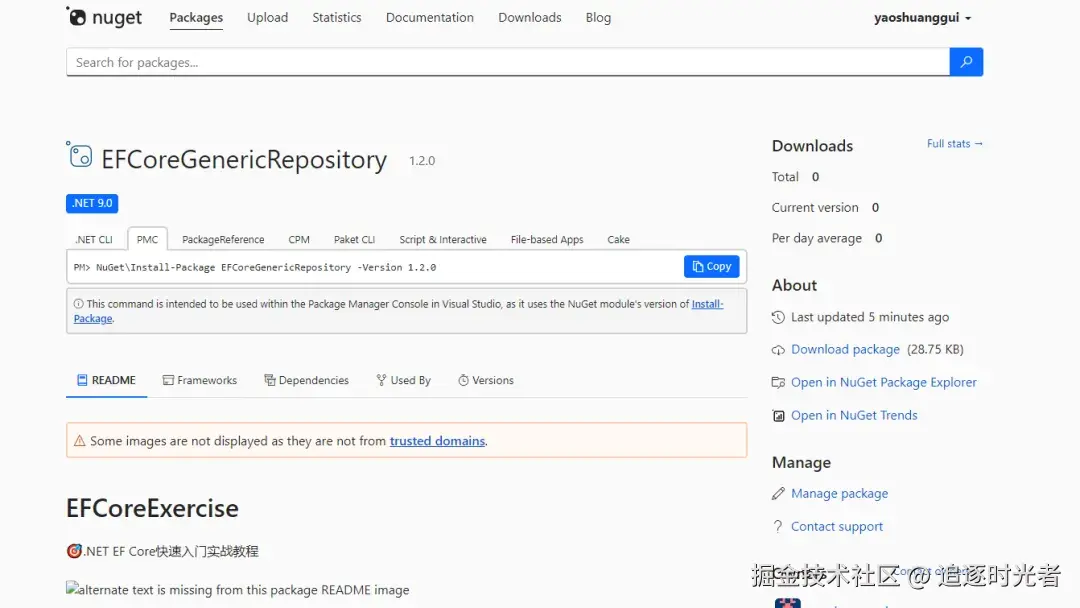Click Open in NuGet Package Explorer
1080x608 pixels.
884,382
